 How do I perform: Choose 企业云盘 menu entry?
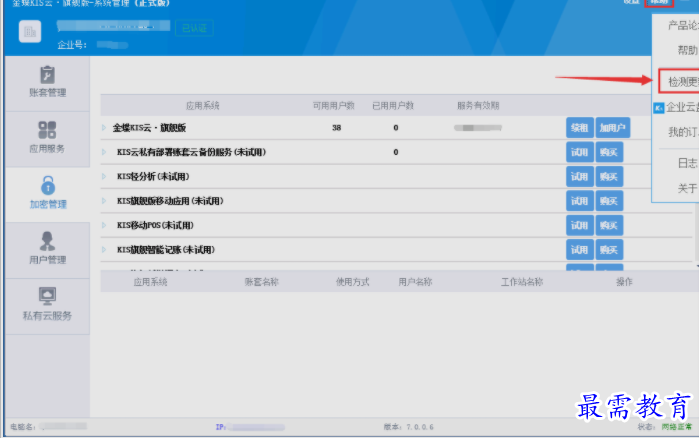[677, 107]
